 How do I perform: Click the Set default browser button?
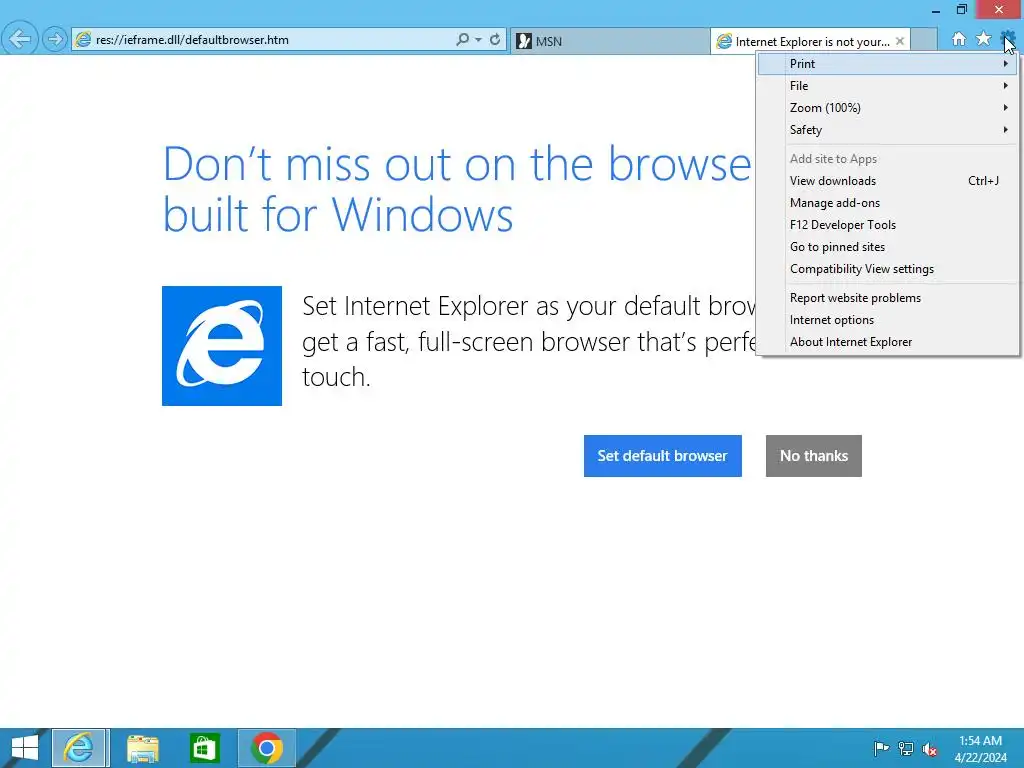pyautogui.click(x=662, y=456)
